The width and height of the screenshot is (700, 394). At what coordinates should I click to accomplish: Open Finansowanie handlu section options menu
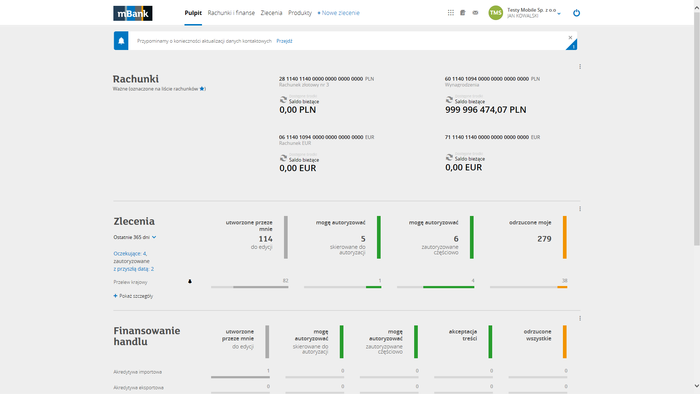coord(580,318)
